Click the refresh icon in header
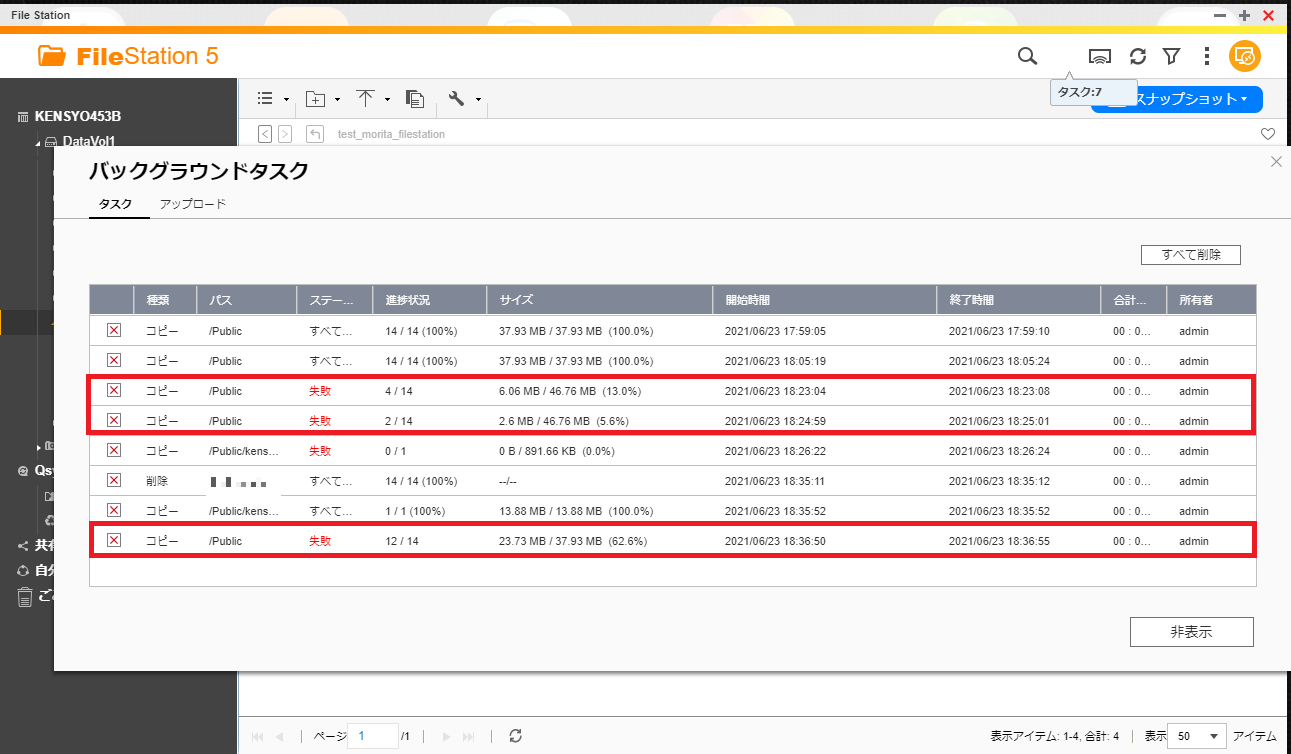Screen dimensions: 1291x754 [x=1138, y=56]
